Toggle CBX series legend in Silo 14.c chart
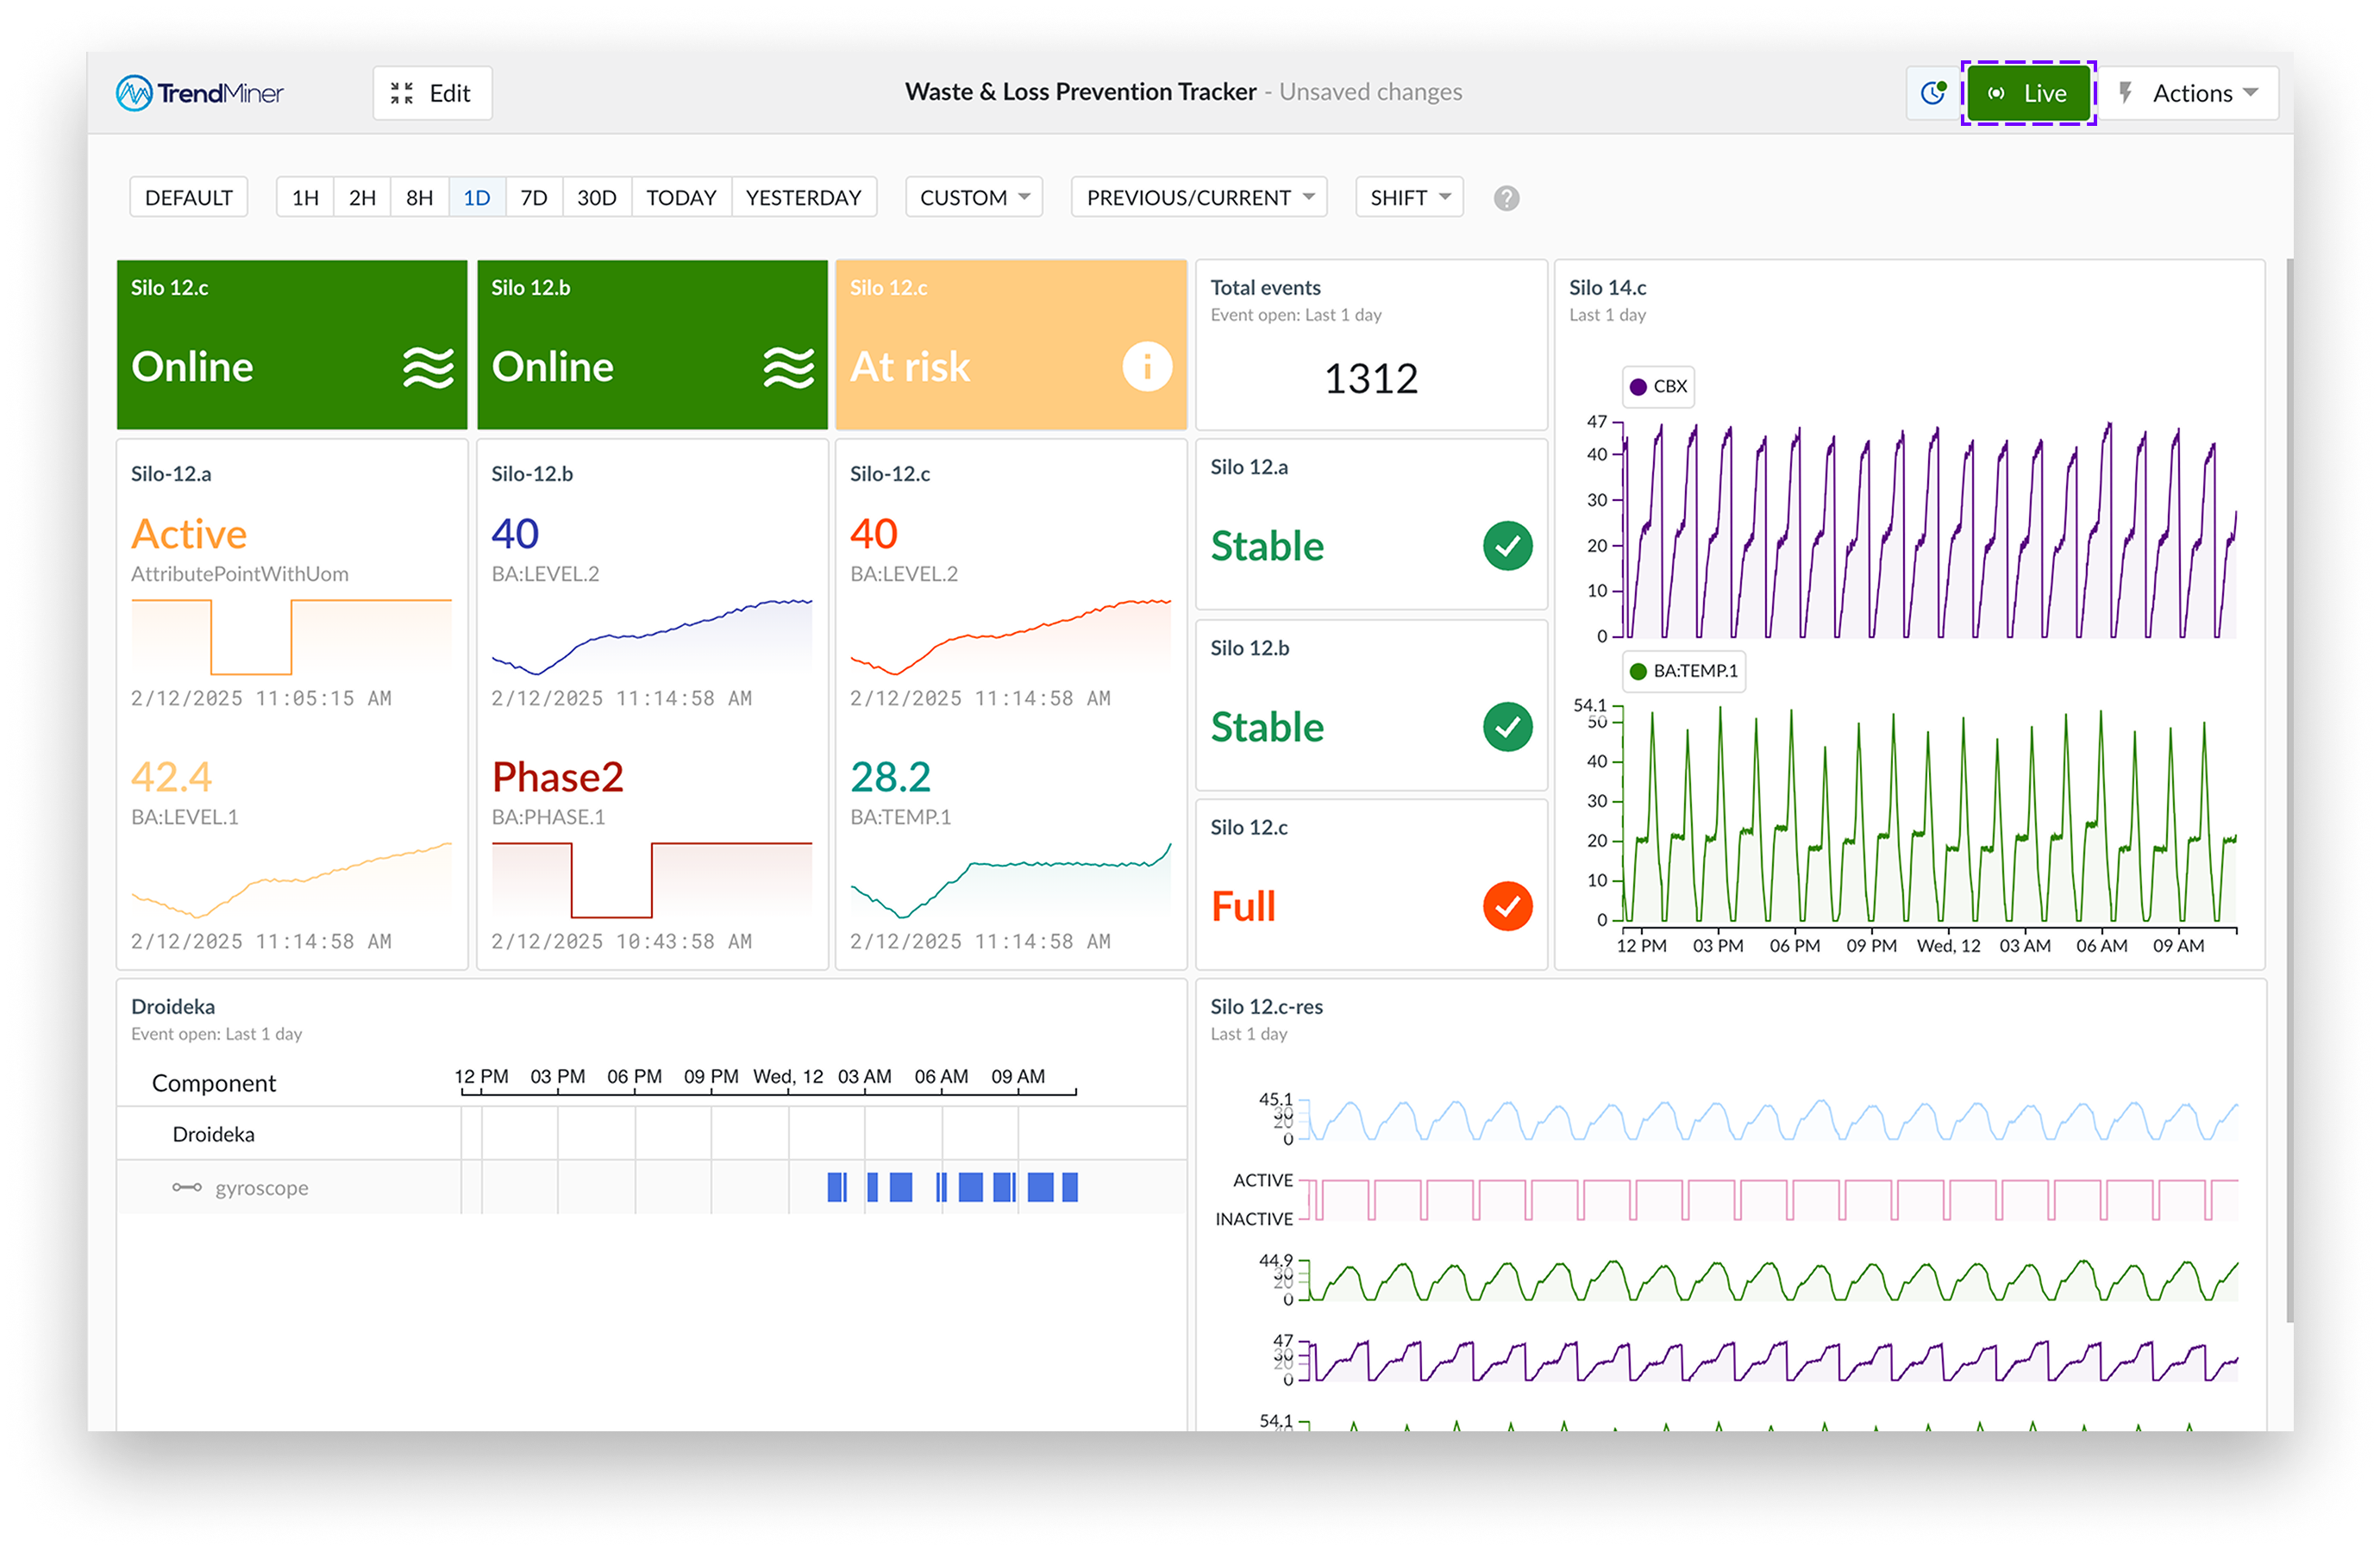The height and width of the screenshot is (1552, 2380). [x=1659, y=386]
